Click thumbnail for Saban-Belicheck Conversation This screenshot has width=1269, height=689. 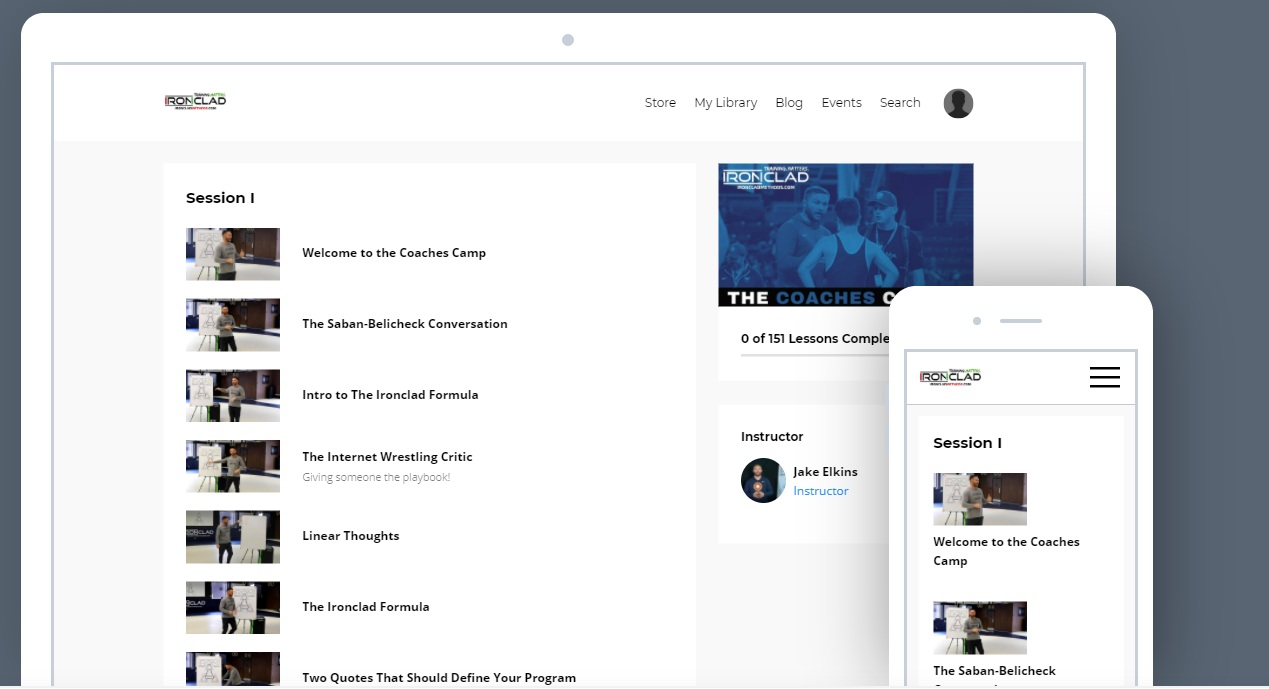233,325
